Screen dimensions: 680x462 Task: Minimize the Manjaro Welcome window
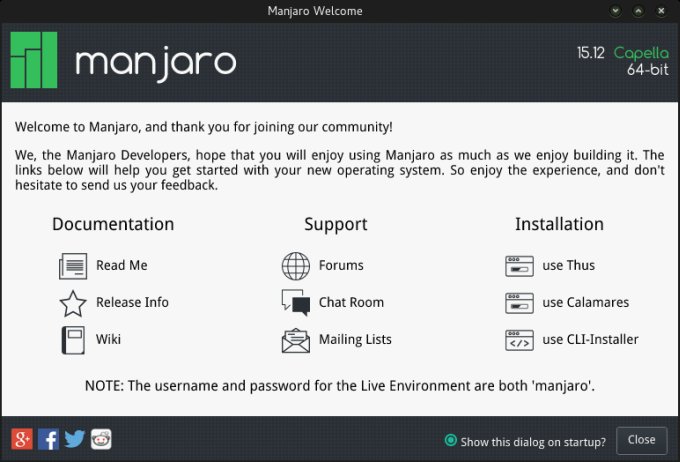[615, 11]
